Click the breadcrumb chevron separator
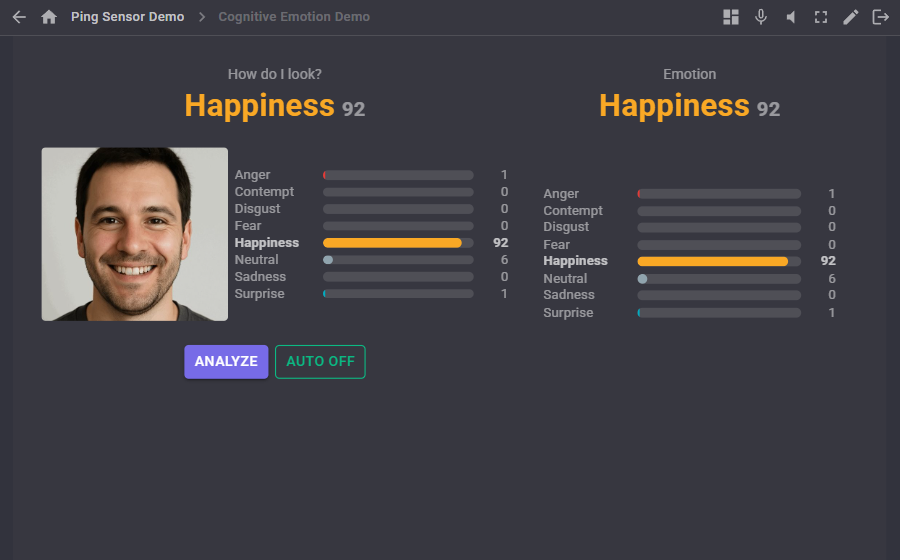Screen dimensions: 900x560 coord(201,17)
